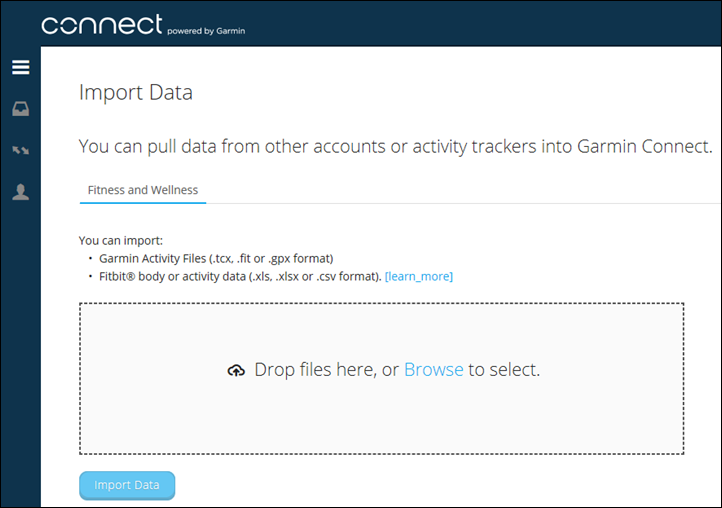
Task: Click the Import Data page heading
Action: pyautogui.click(x=136, y=93)
